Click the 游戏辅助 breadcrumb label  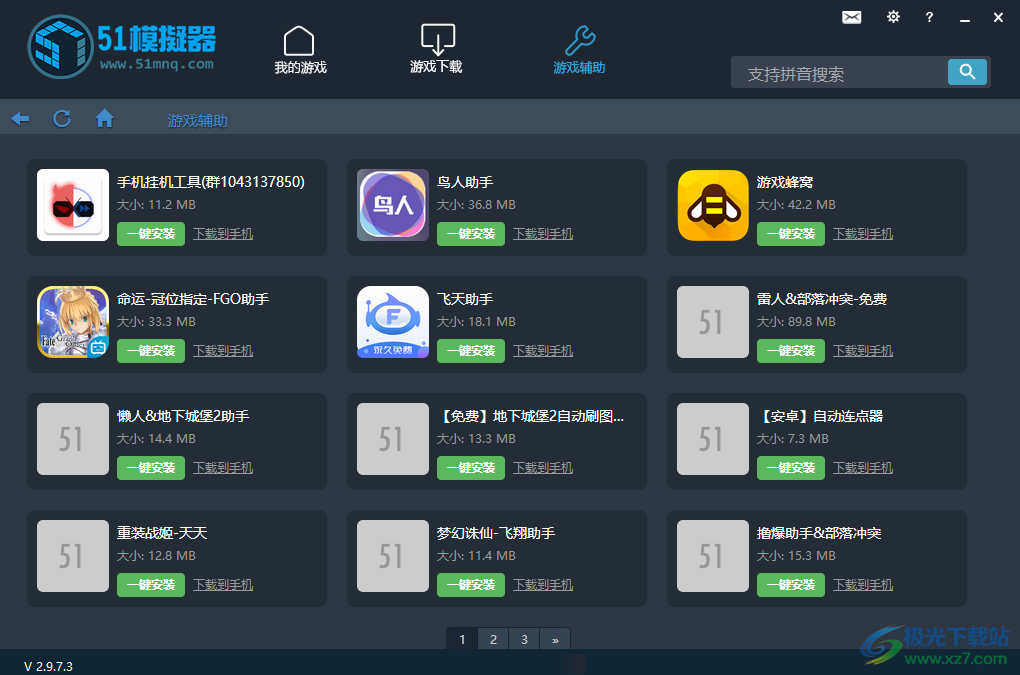197,121
